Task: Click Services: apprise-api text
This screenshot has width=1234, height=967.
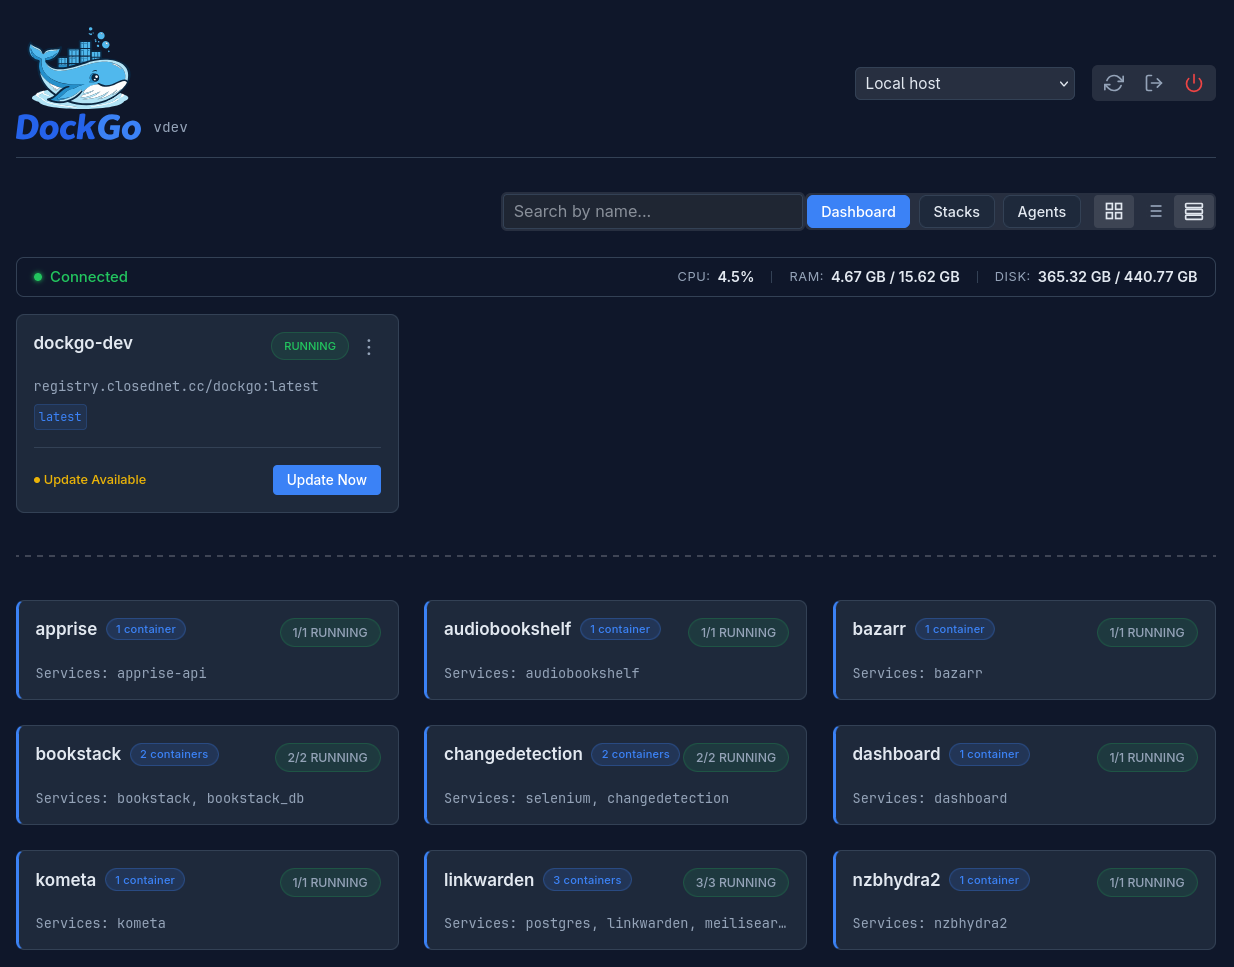Action: pyautogui.click(x=121, y=673)
